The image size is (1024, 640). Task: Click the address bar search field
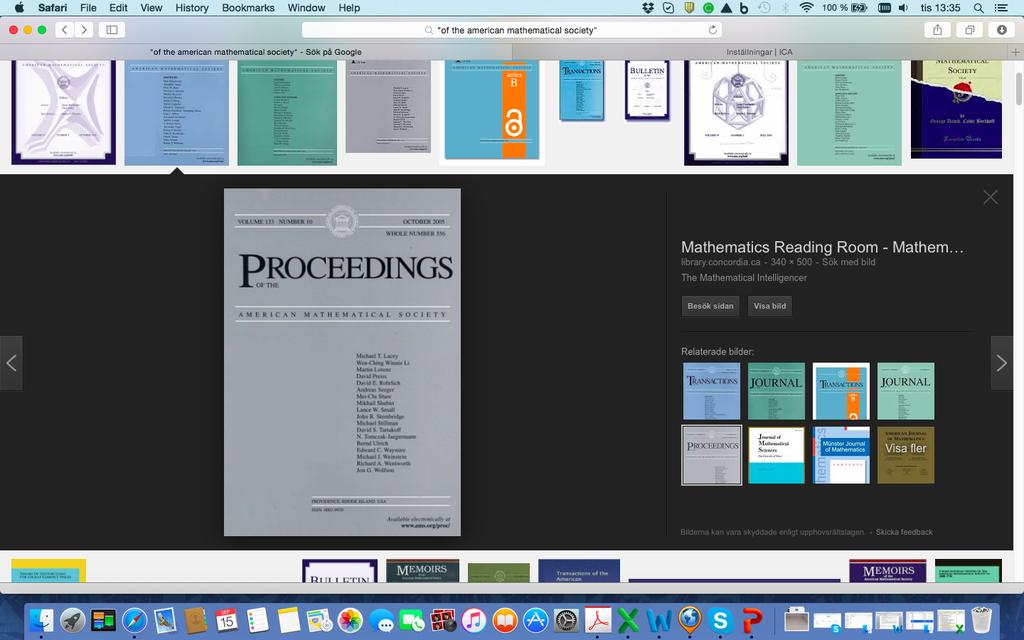(x=513, y=30)
